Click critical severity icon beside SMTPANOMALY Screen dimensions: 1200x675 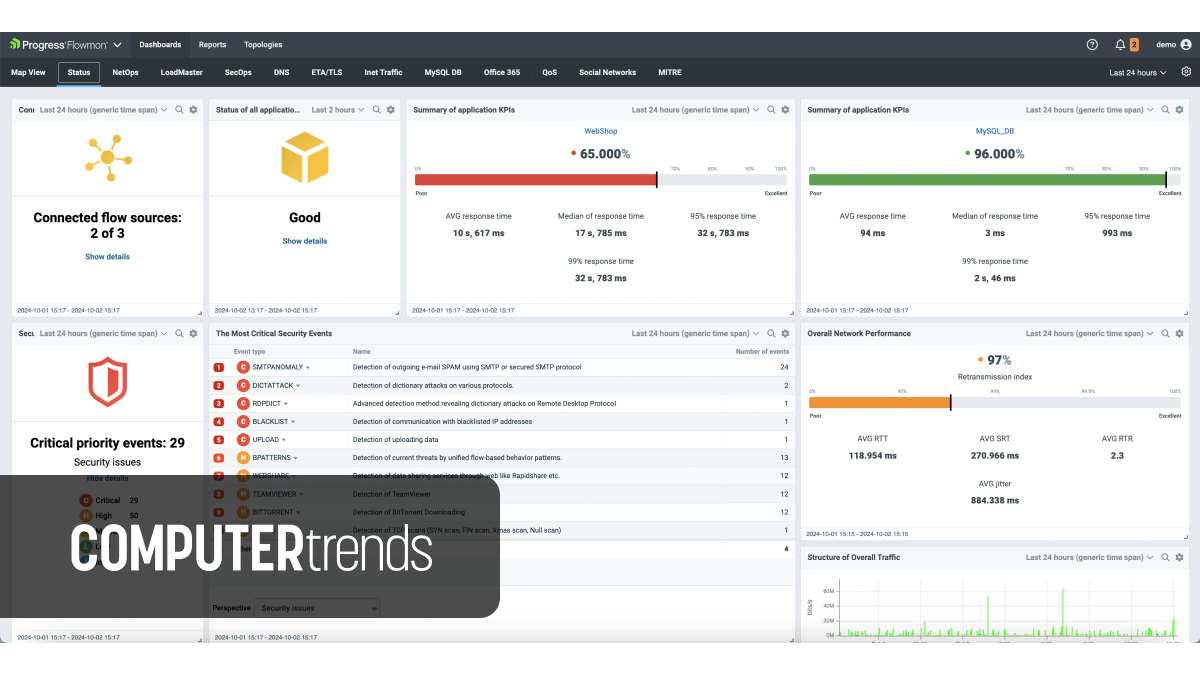pyautogui.click(x=243, y=367)
